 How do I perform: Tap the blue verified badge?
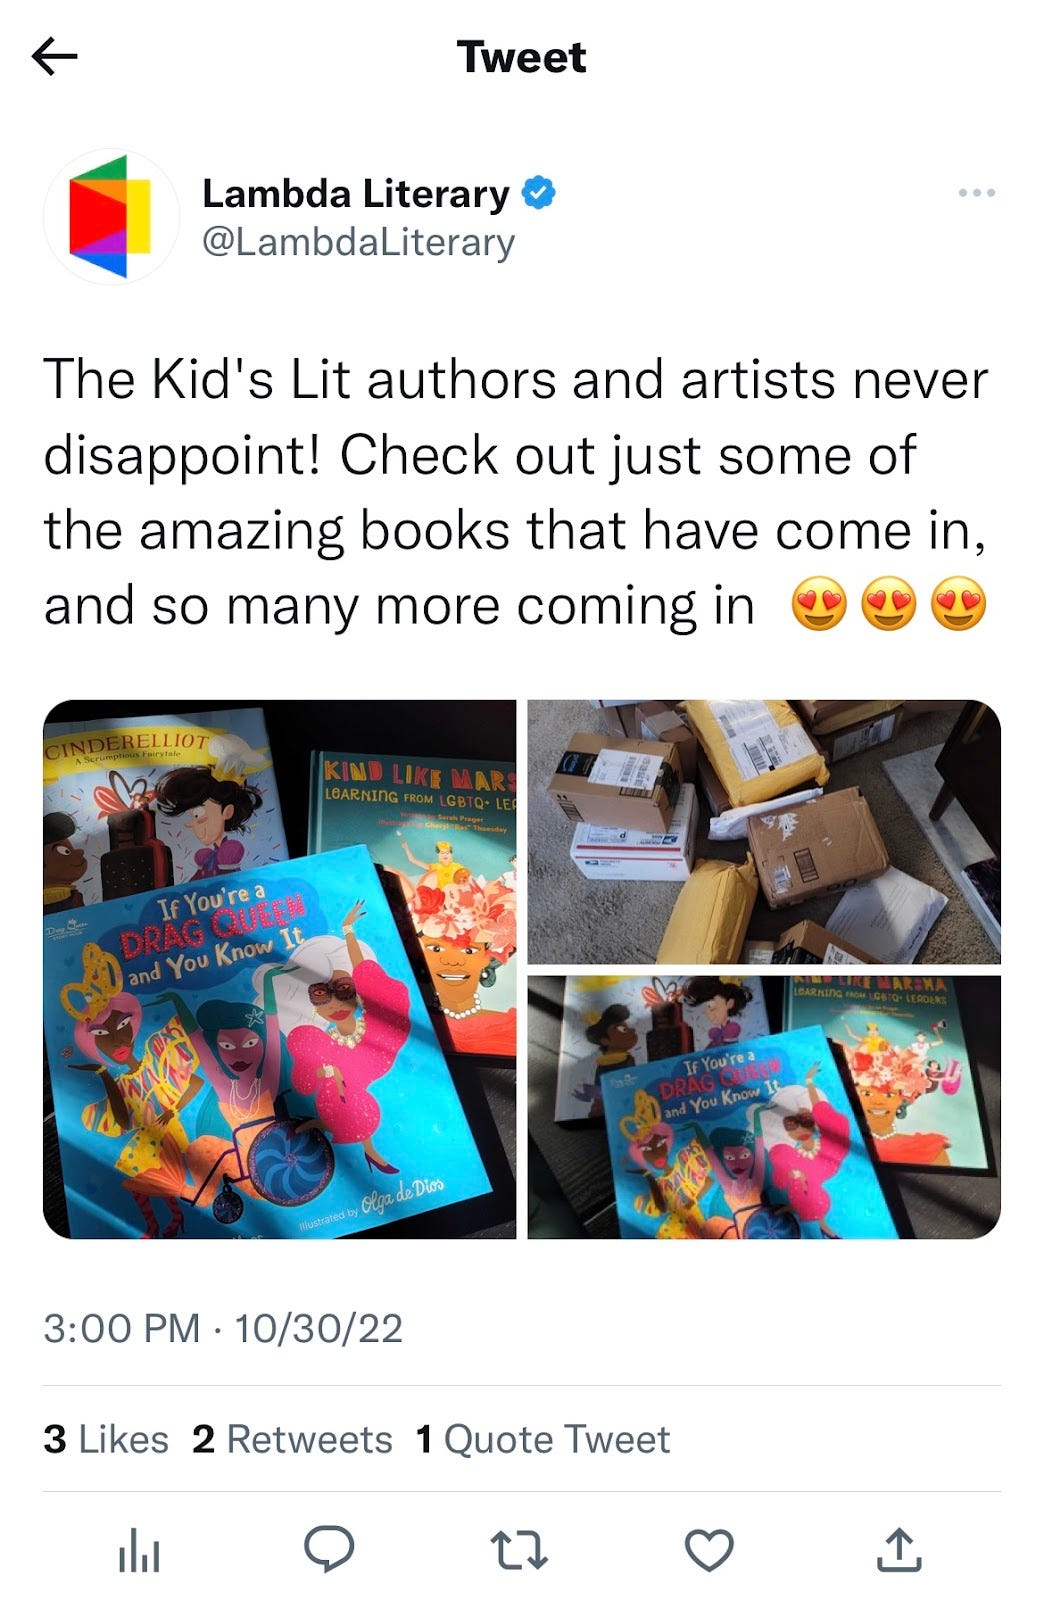click(539, 192)
